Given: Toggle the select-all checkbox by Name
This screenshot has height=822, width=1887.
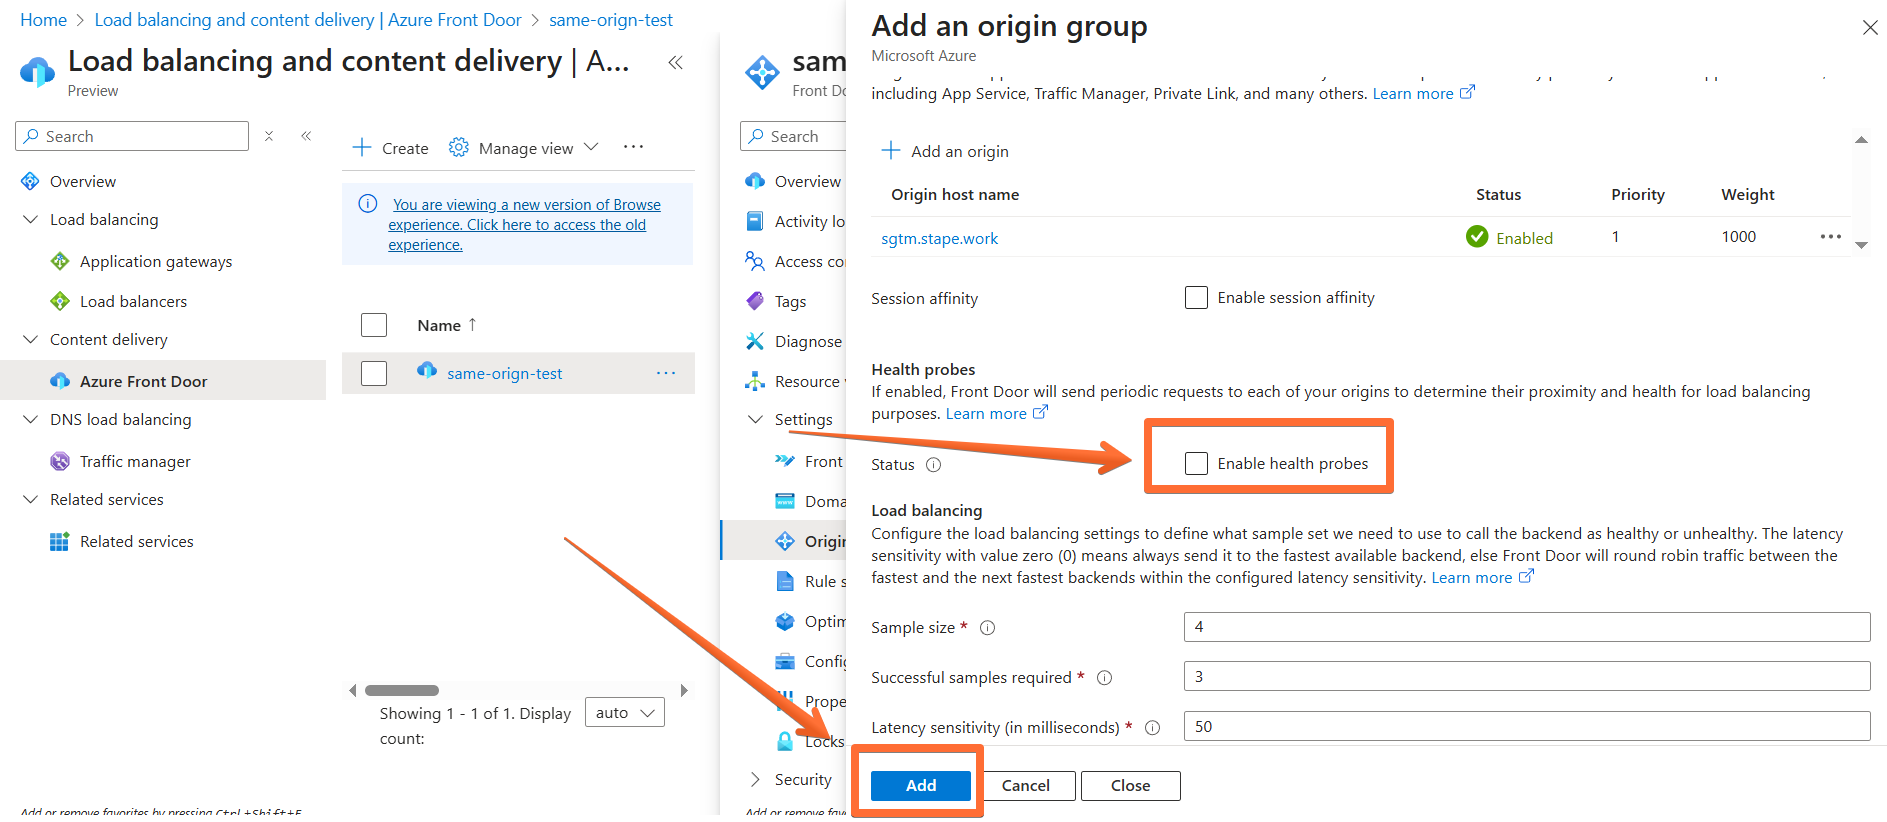Looking at the screenshot, I should pos(374,325).
